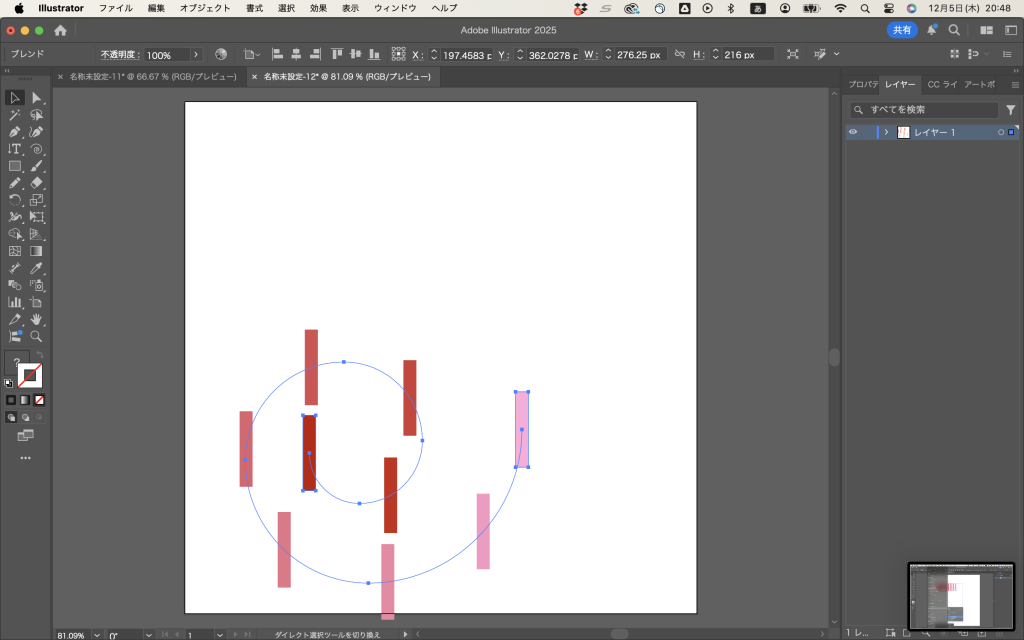Screen dimensions: 1024x640
Task: Choose the Hand tool
Action: [36, 319]
